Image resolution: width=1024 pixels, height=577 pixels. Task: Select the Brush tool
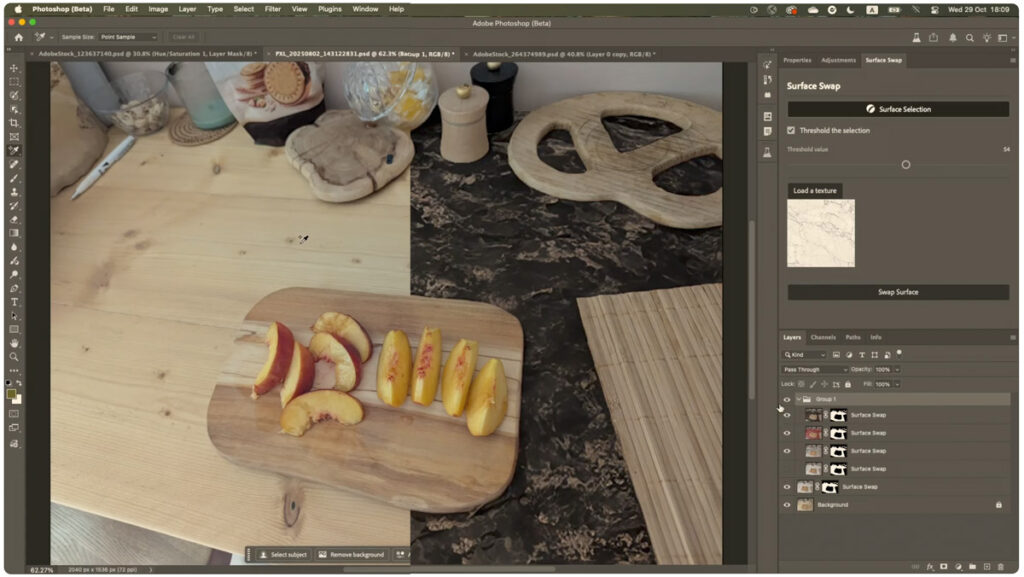click(14, 178)
